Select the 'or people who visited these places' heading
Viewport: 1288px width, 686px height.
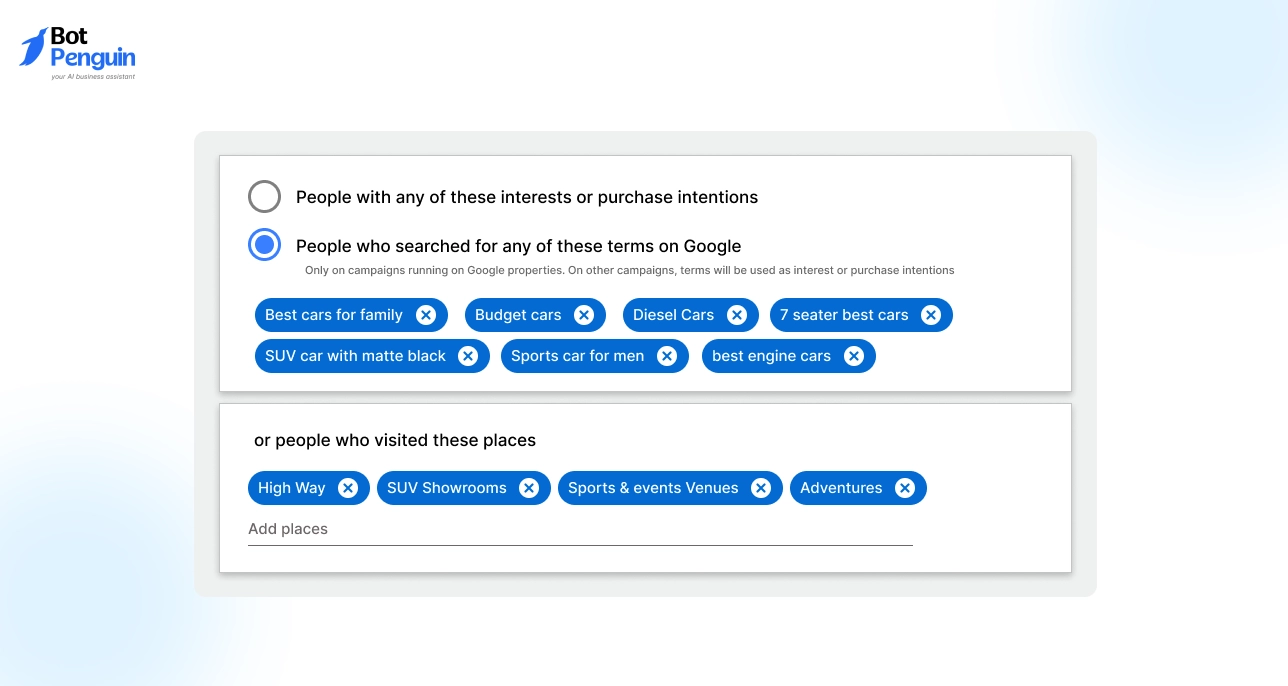pyautogui.click(x=396, y=440)
